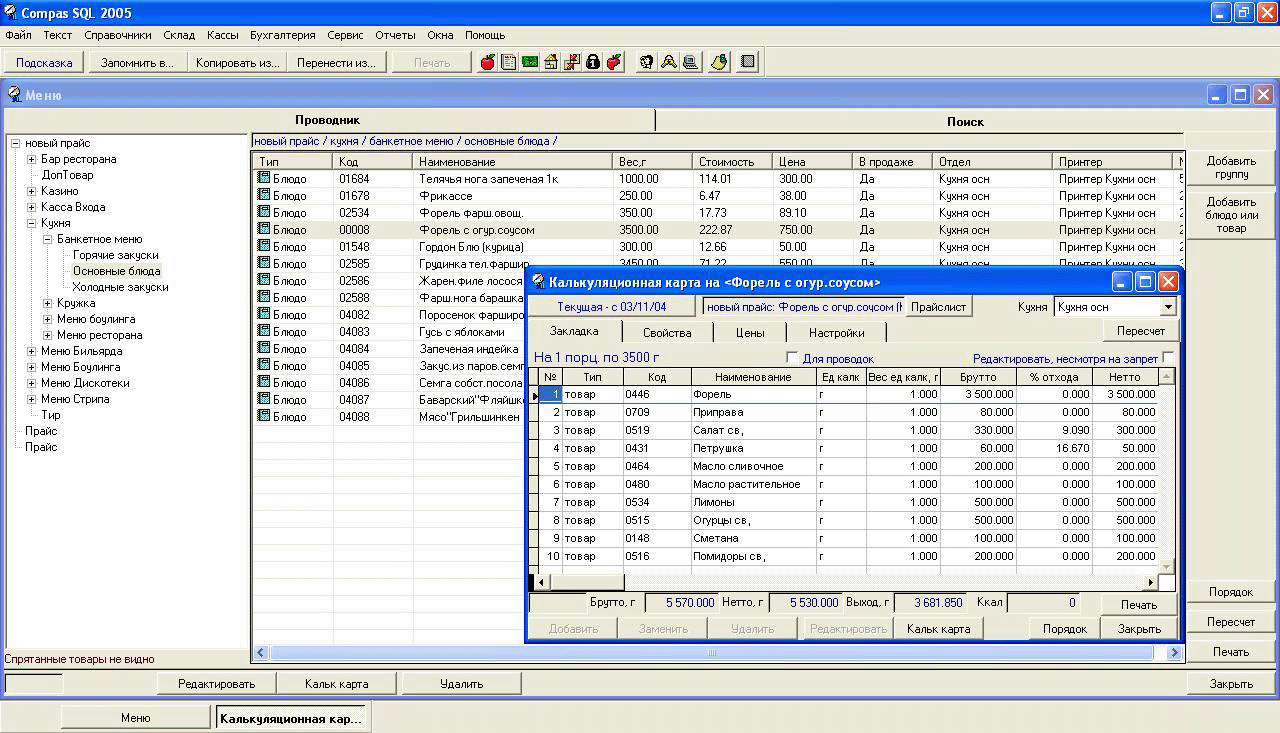1280x733 pixels.
Task: Click the keys toolbar icon
Action: tap(668, 62)
